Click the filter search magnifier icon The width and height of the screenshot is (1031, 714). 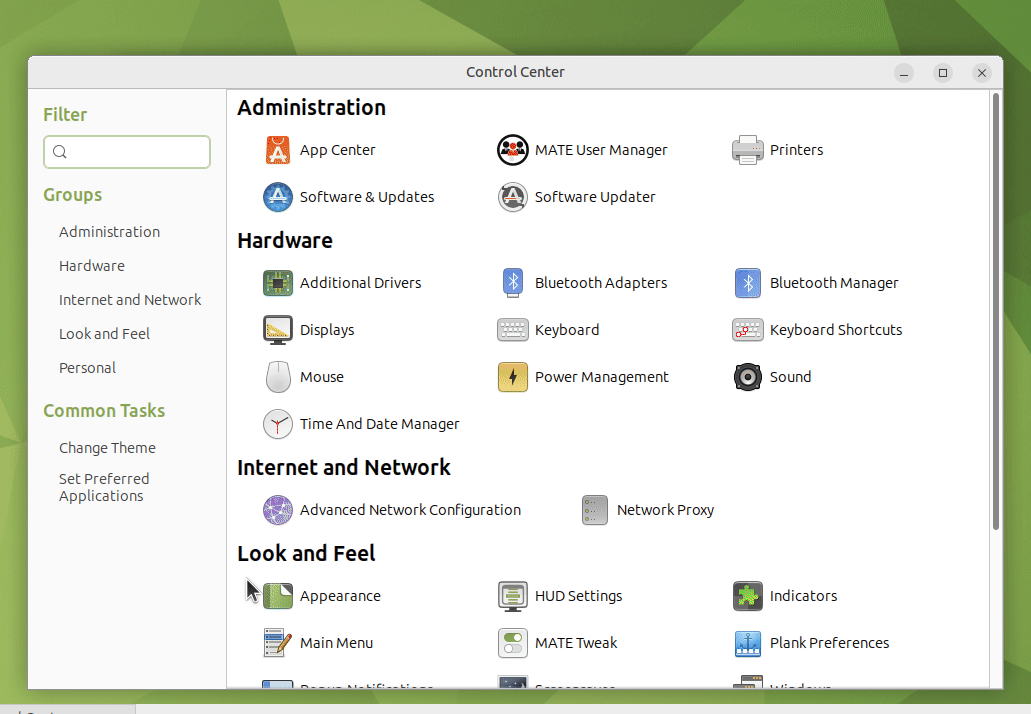60,152
